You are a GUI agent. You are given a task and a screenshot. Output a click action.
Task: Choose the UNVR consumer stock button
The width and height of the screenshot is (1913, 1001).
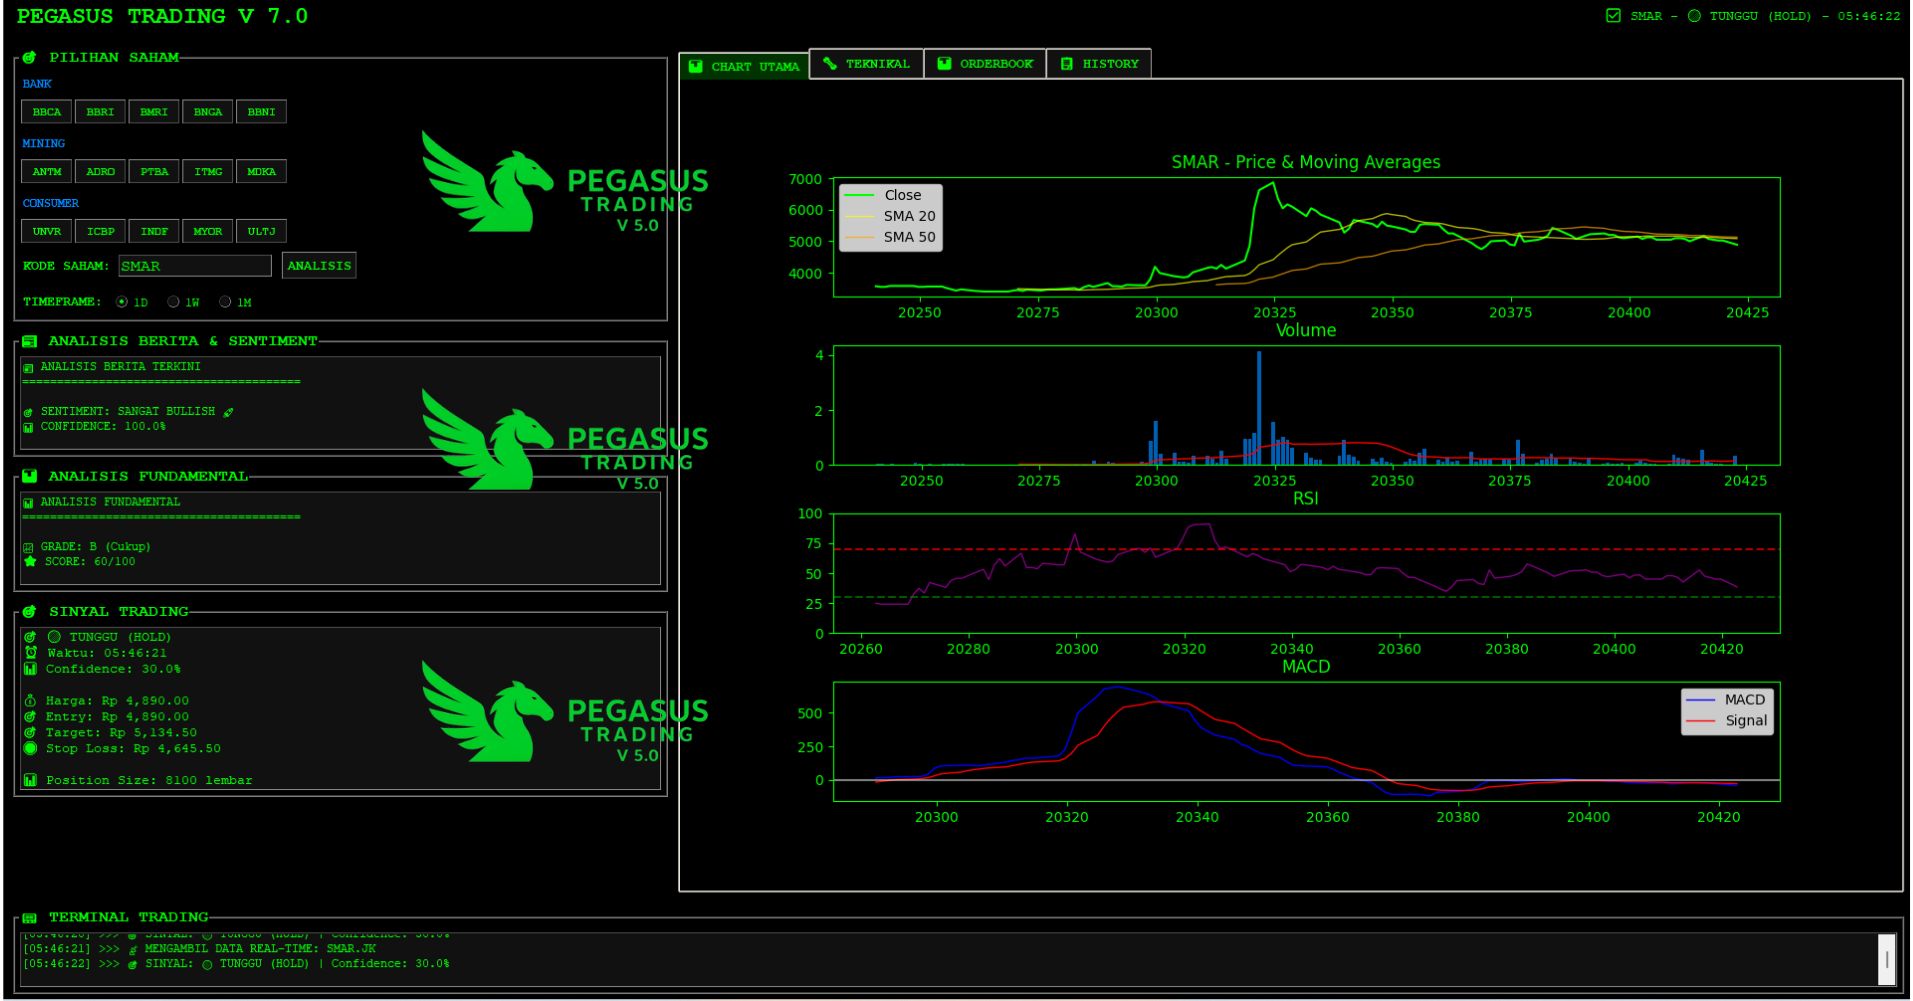pyautogui.click(x=47, y=232)
